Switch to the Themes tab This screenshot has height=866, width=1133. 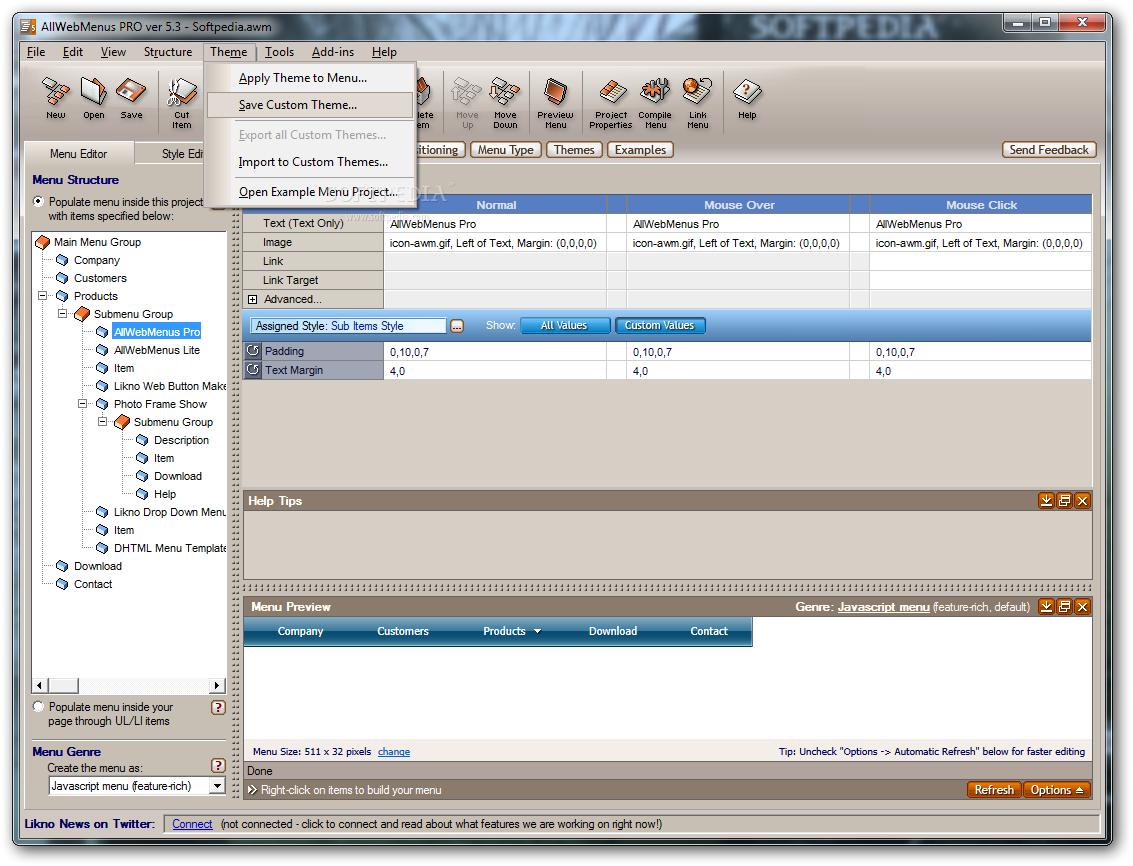(x=574, y=150)
